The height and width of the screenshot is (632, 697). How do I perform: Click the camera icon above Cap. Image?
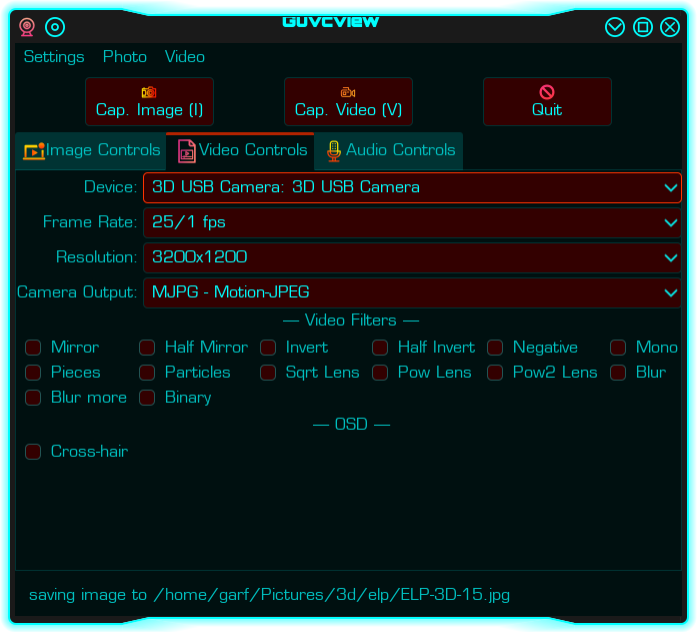pos(149,92)
